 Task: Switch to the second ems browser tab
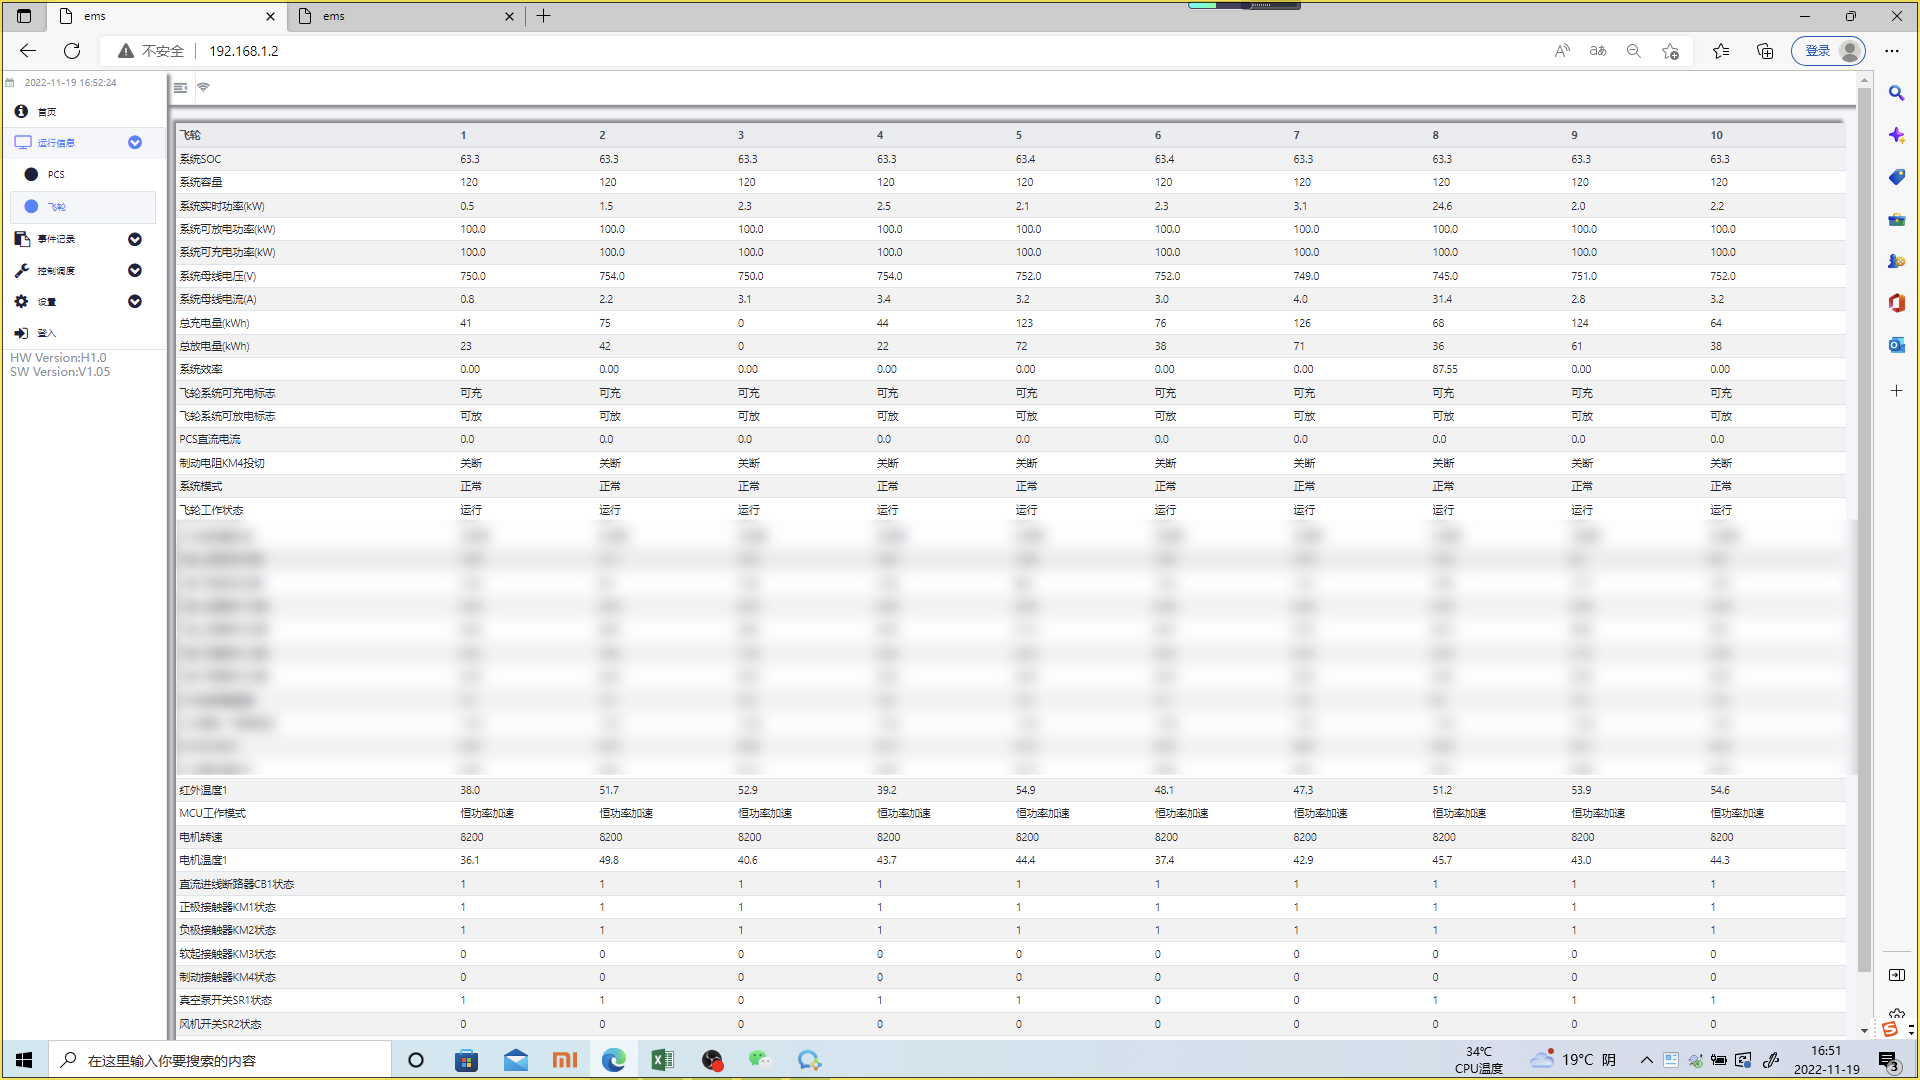[405, 16]
